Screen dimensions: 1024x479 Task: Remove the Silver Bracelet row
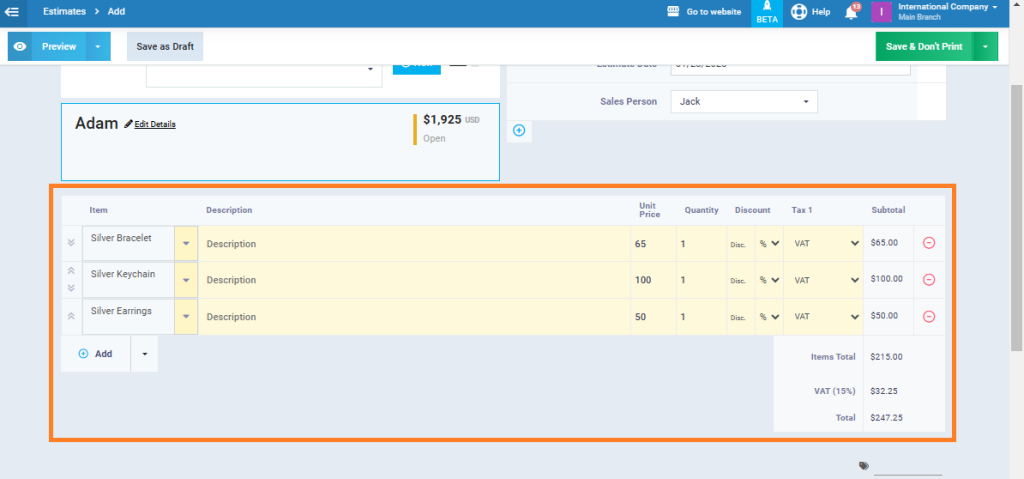coord(929,243)
